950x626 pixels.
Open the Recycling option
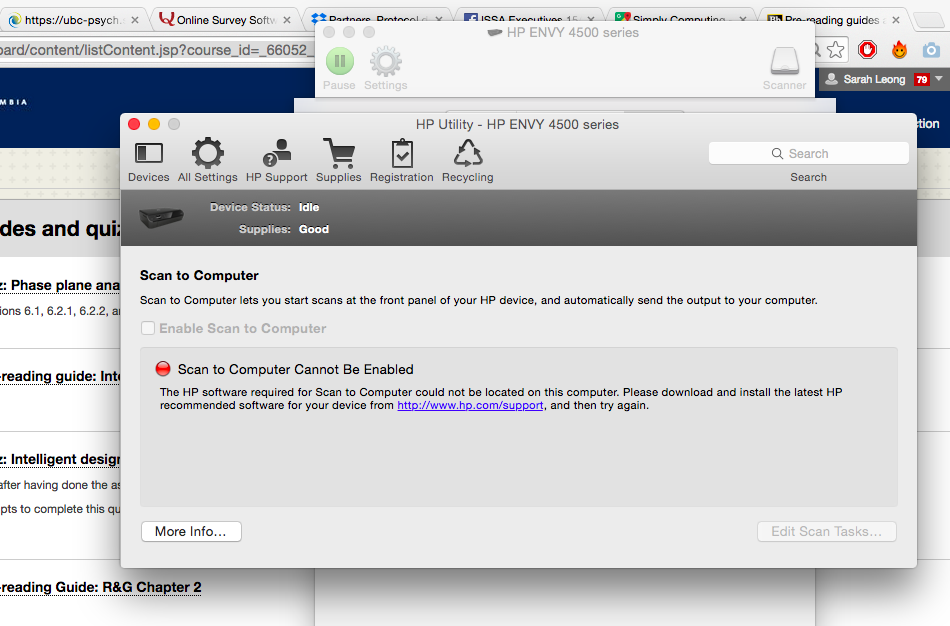click(468, 161)
